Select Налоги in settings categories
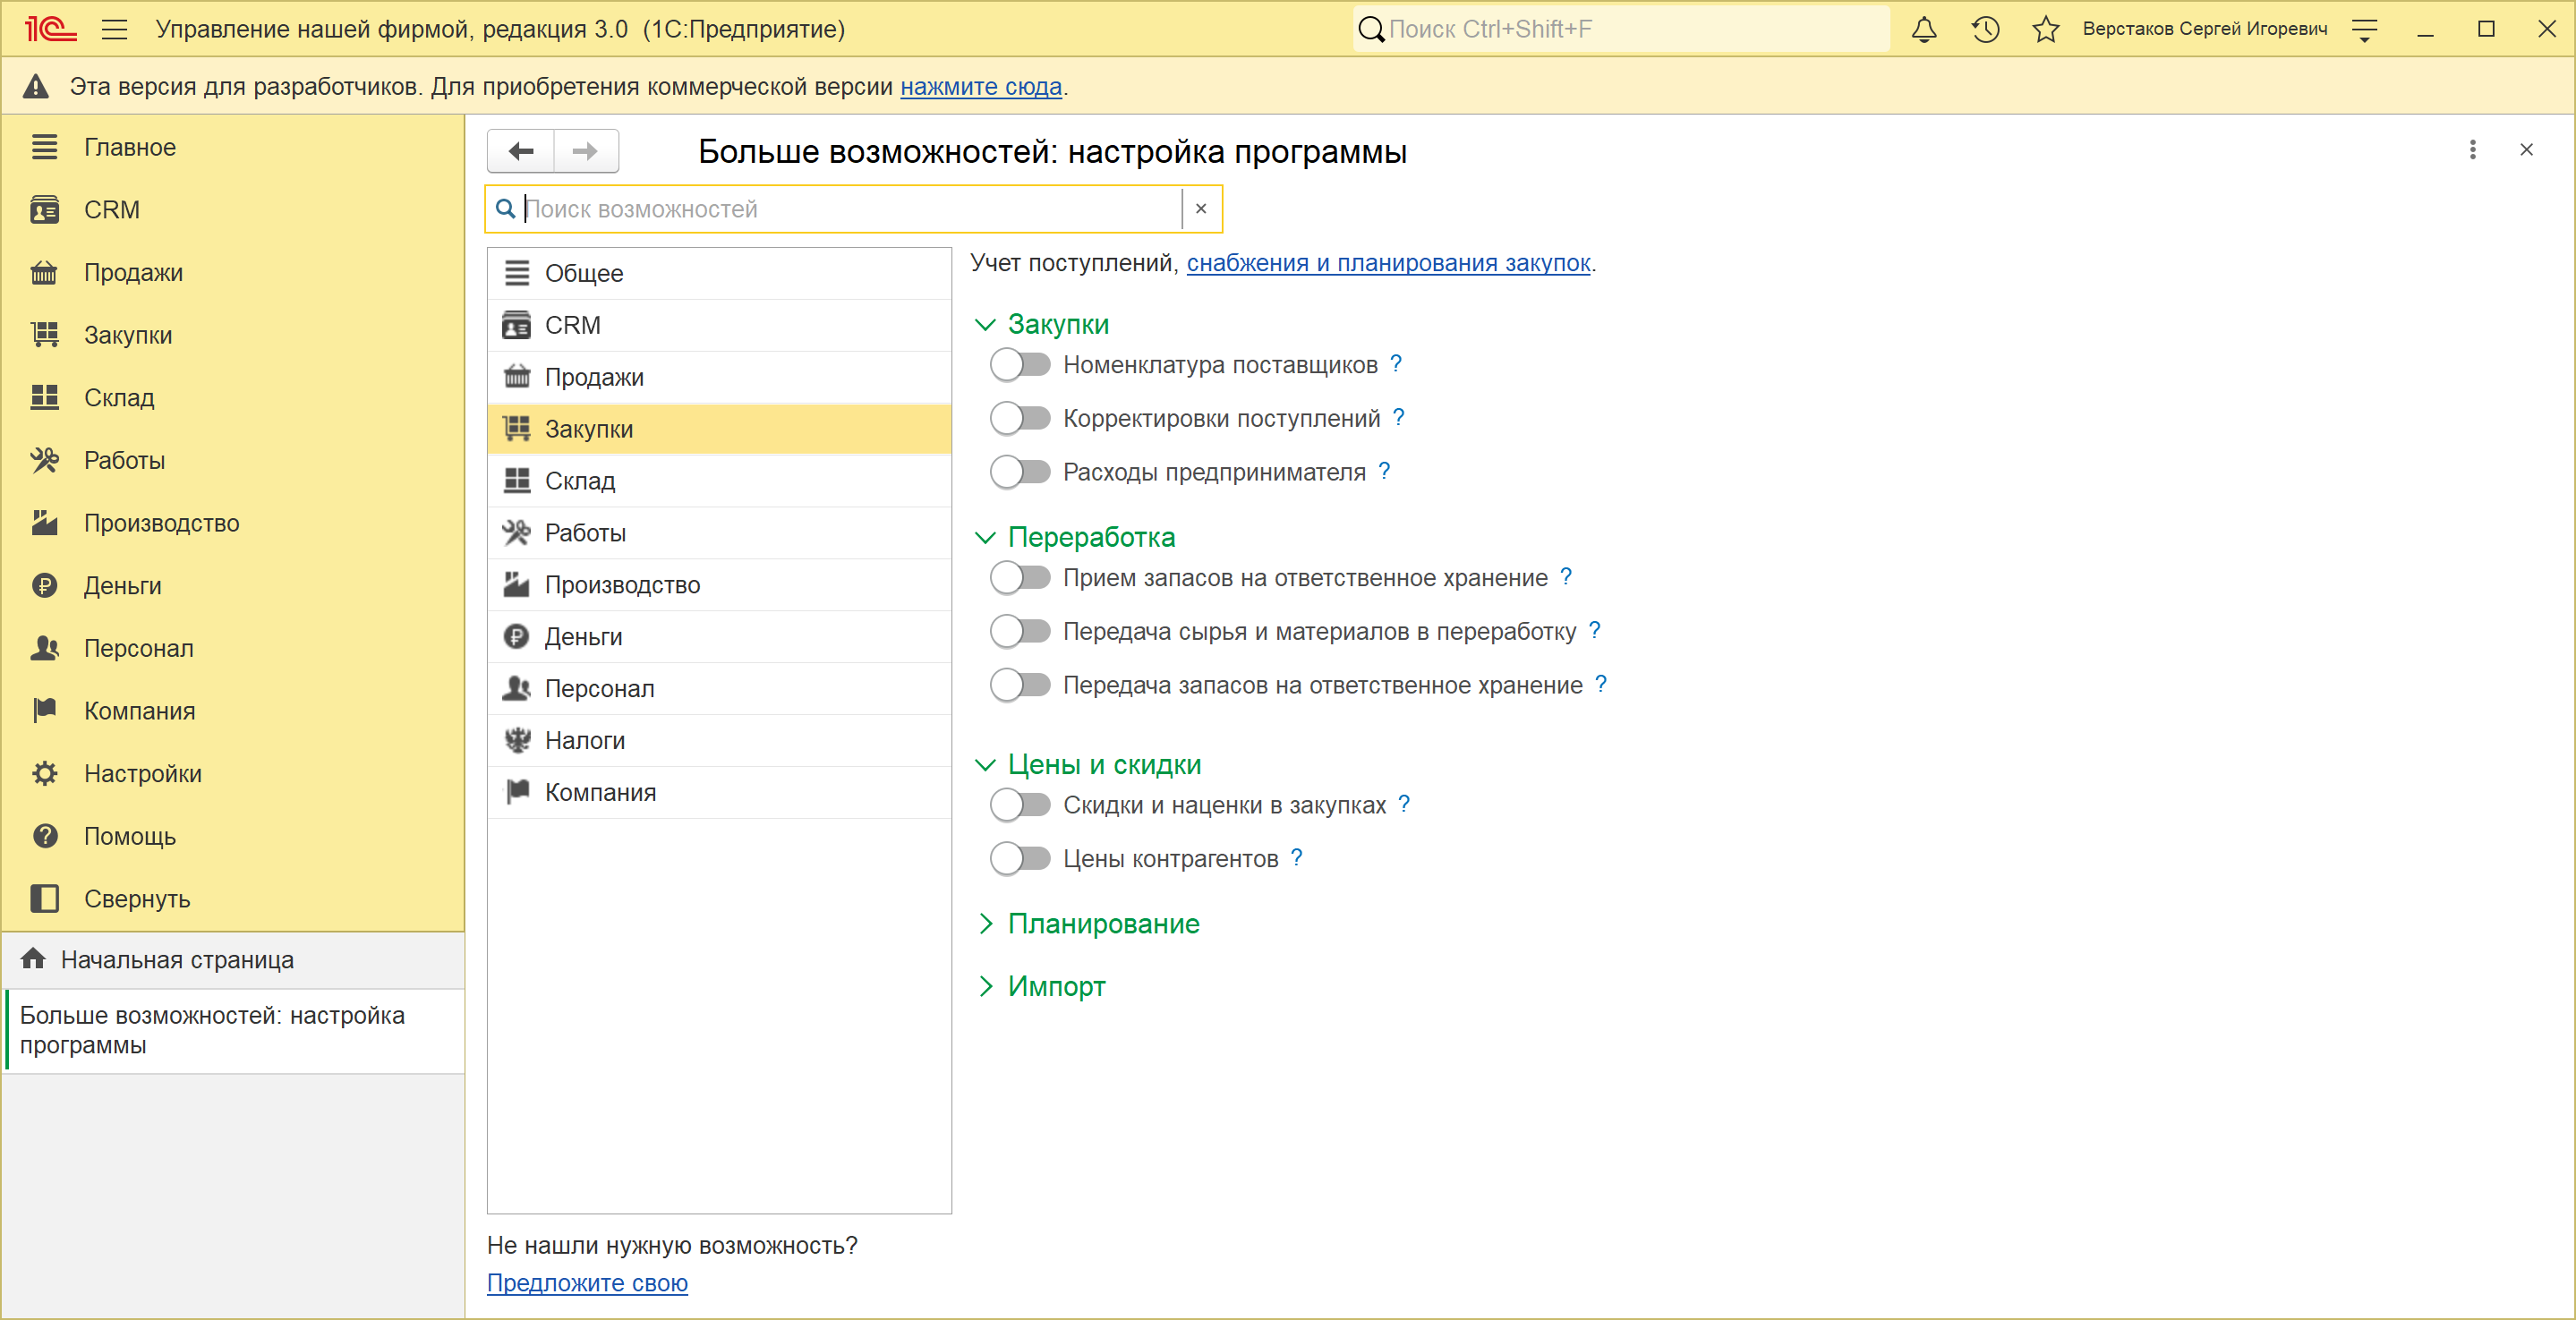2576x1320 pixels. 719,740
